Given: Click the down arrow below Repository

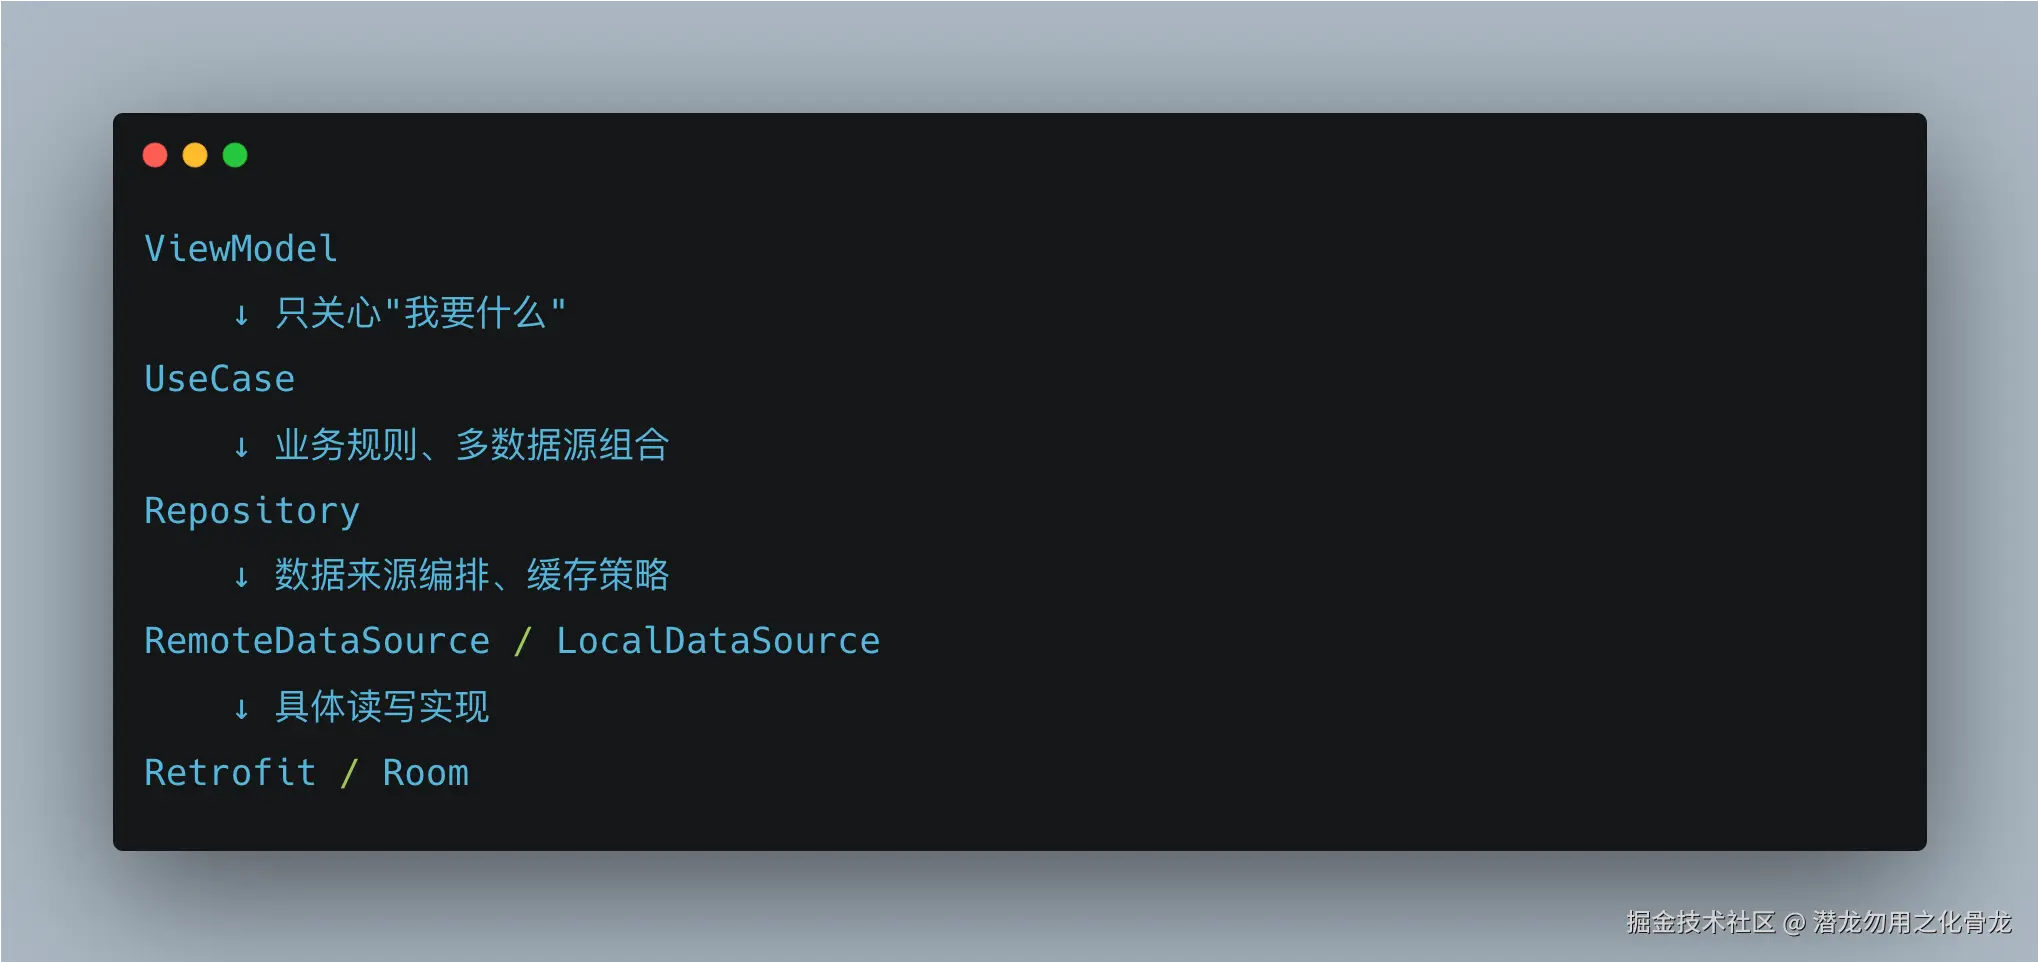Looking at the screenshot, I should coord(241,577).
